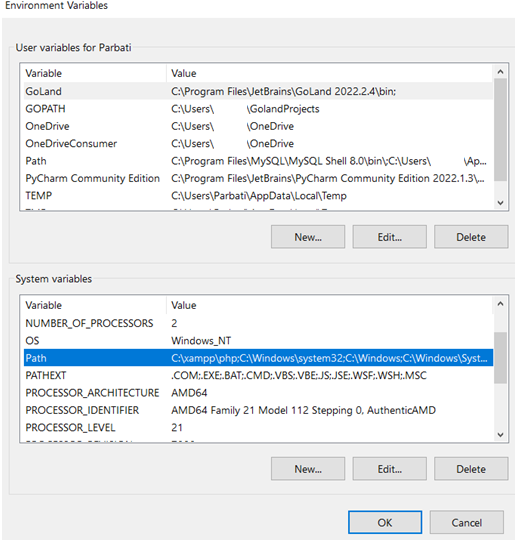This screenshot has height=542, width=515.
Task: Click Edit button under system variables
Action: [x=390, y=469]
